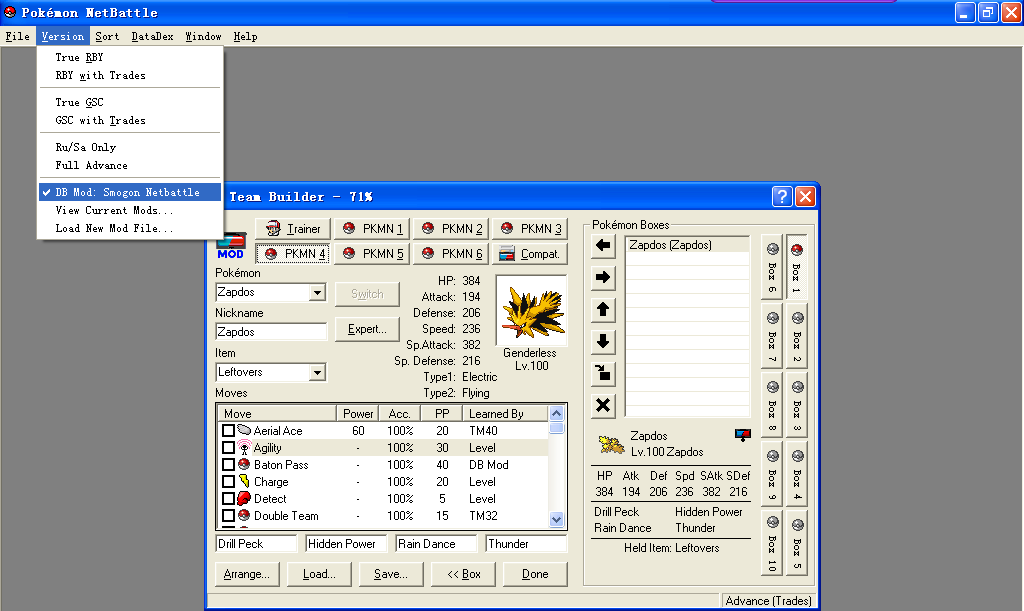1024x611 pixels.
Task: Click the << Box button
Action: (463, 574)
